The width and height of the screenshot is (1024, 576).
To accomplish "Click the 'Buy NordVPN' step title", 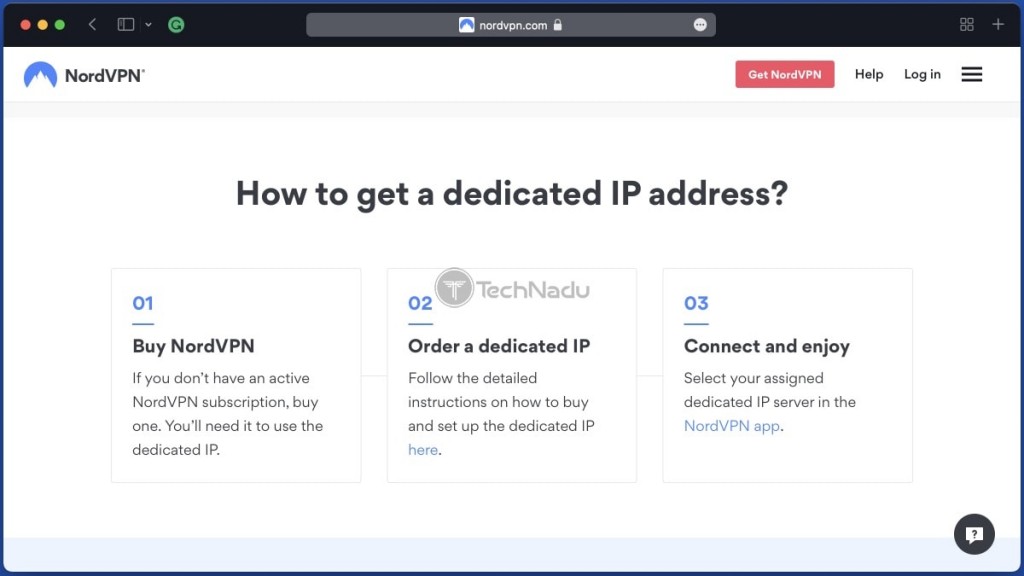I will click(193, 346).
